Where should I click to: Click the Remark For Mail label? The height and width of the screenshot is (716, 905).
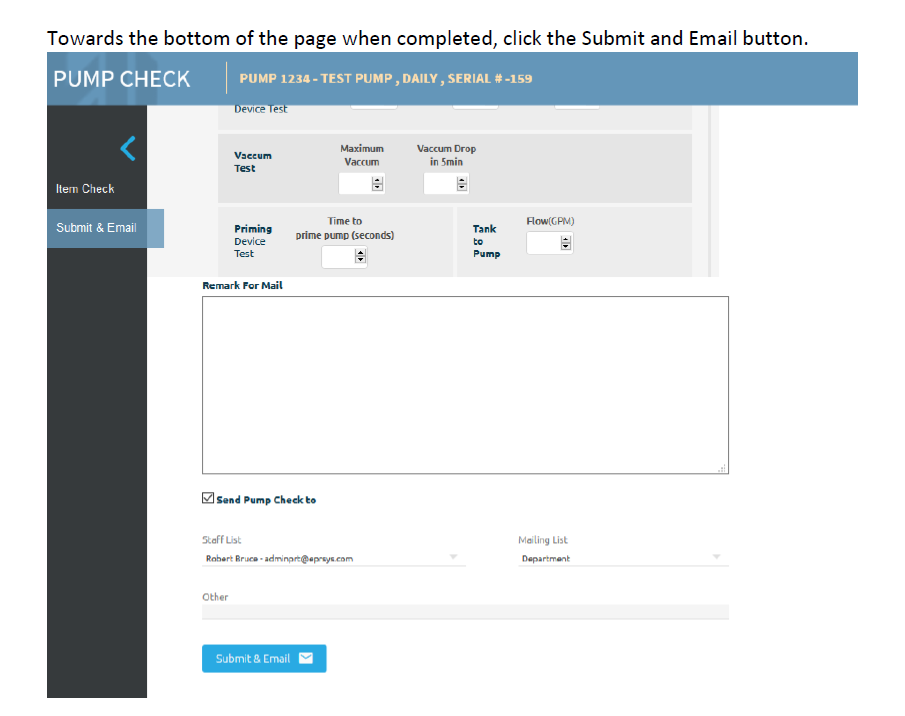[x=242, y=286]
